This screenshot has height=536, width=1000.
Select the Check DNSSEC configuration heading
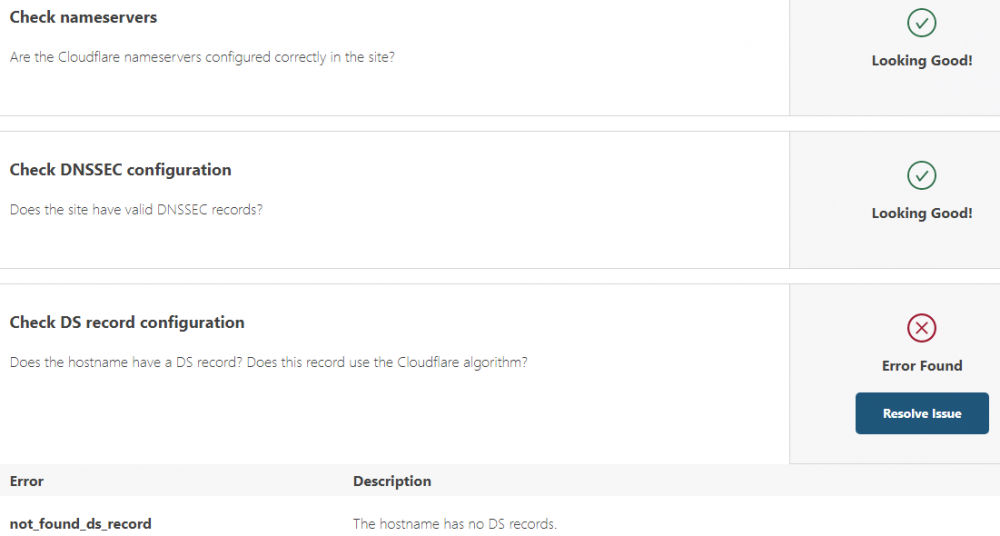coord(121,170)
